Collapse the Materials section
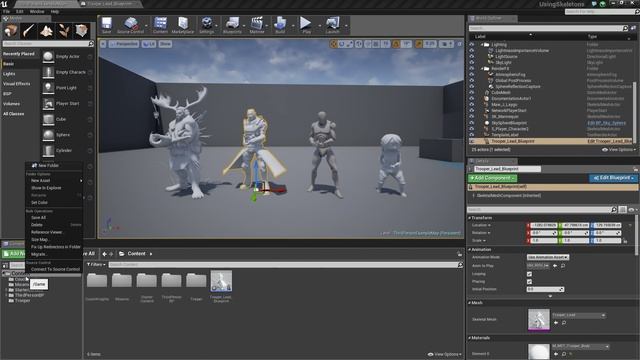 [x=469, y=338]
